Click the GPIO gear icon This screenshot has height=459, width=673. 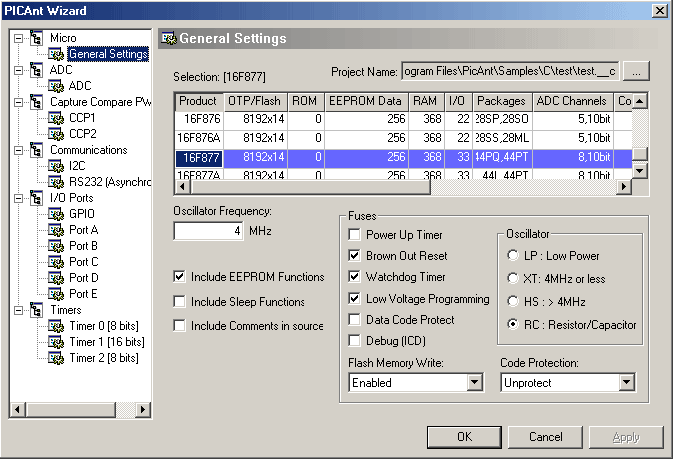(56, 214)
